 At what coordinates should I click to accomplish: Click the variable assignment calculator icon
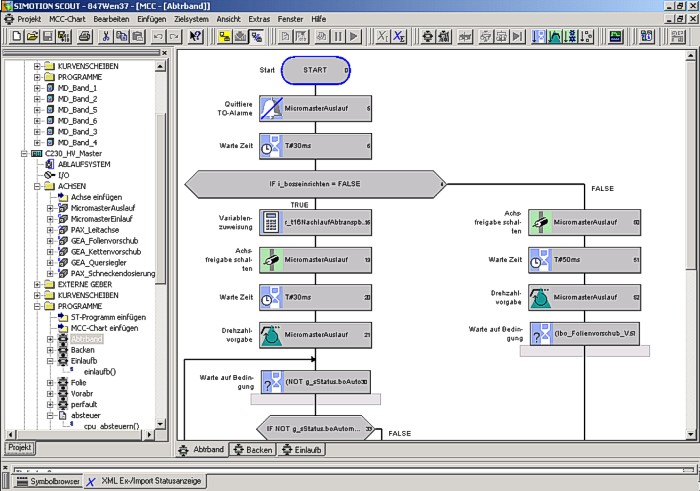click(273, 221)
